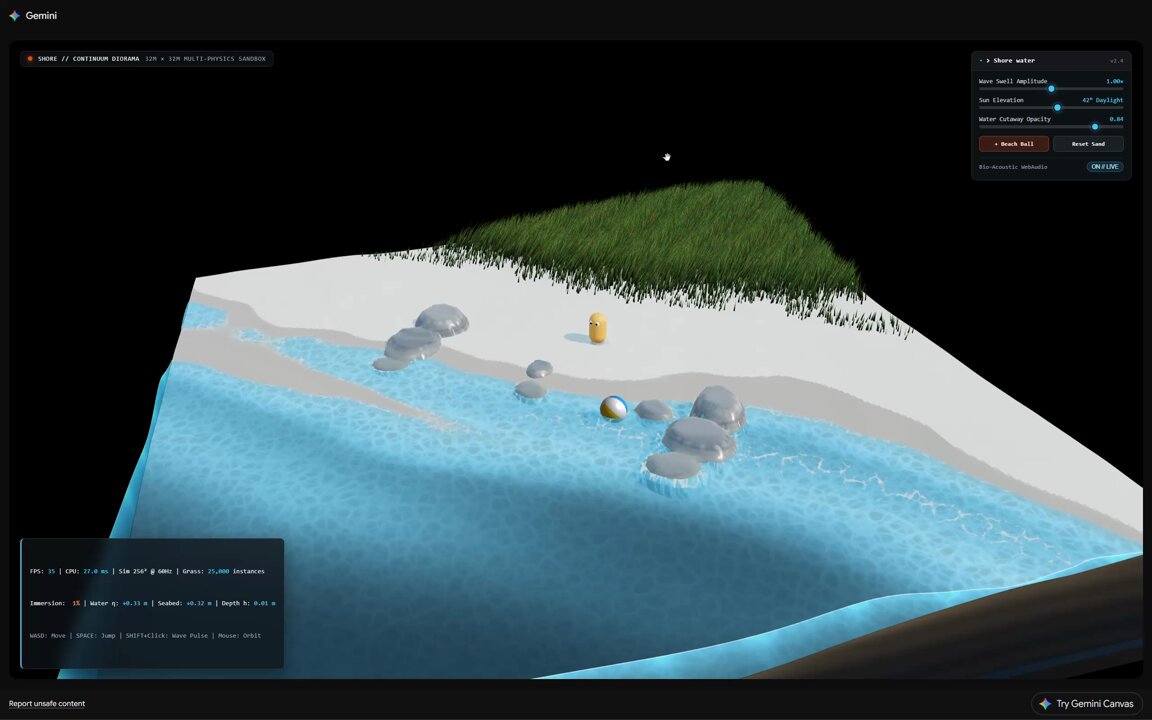Click the Water Cutaway Opacity slider handle
Image resolution: width=1152 pixels, height=720 pixels.
1095,127
